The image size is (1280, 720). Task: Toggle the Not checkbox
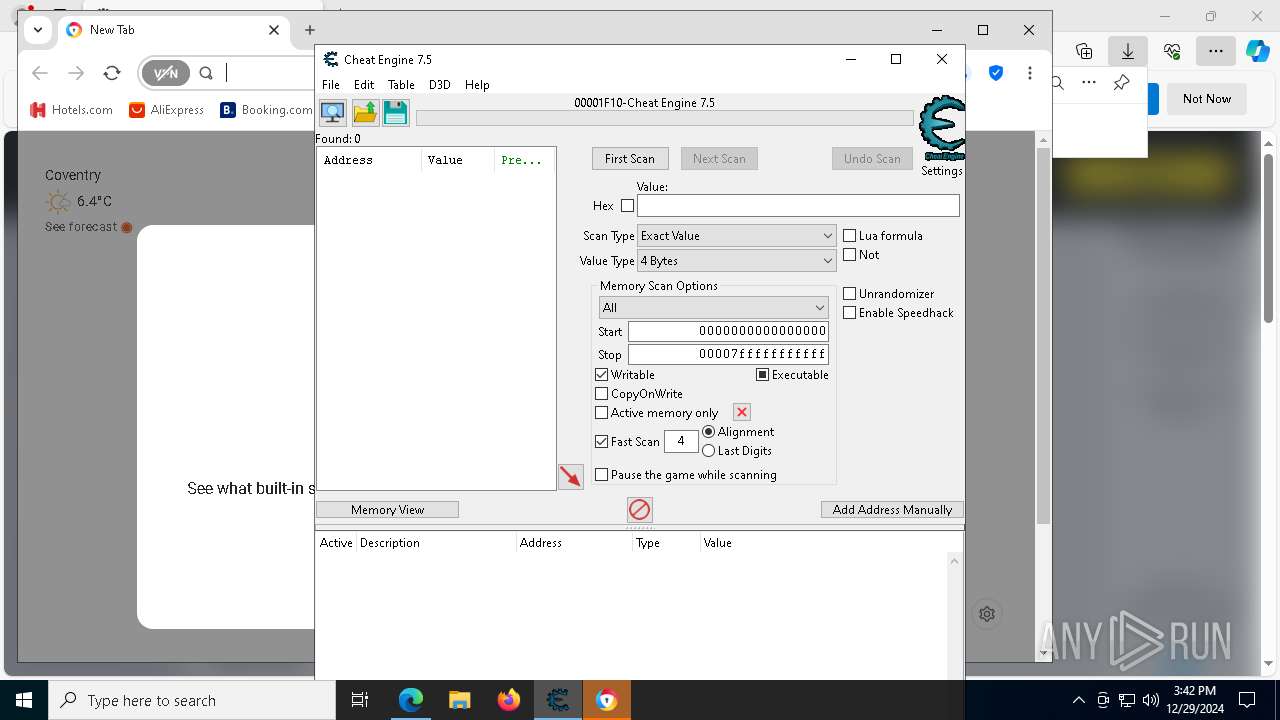[850, 255]
